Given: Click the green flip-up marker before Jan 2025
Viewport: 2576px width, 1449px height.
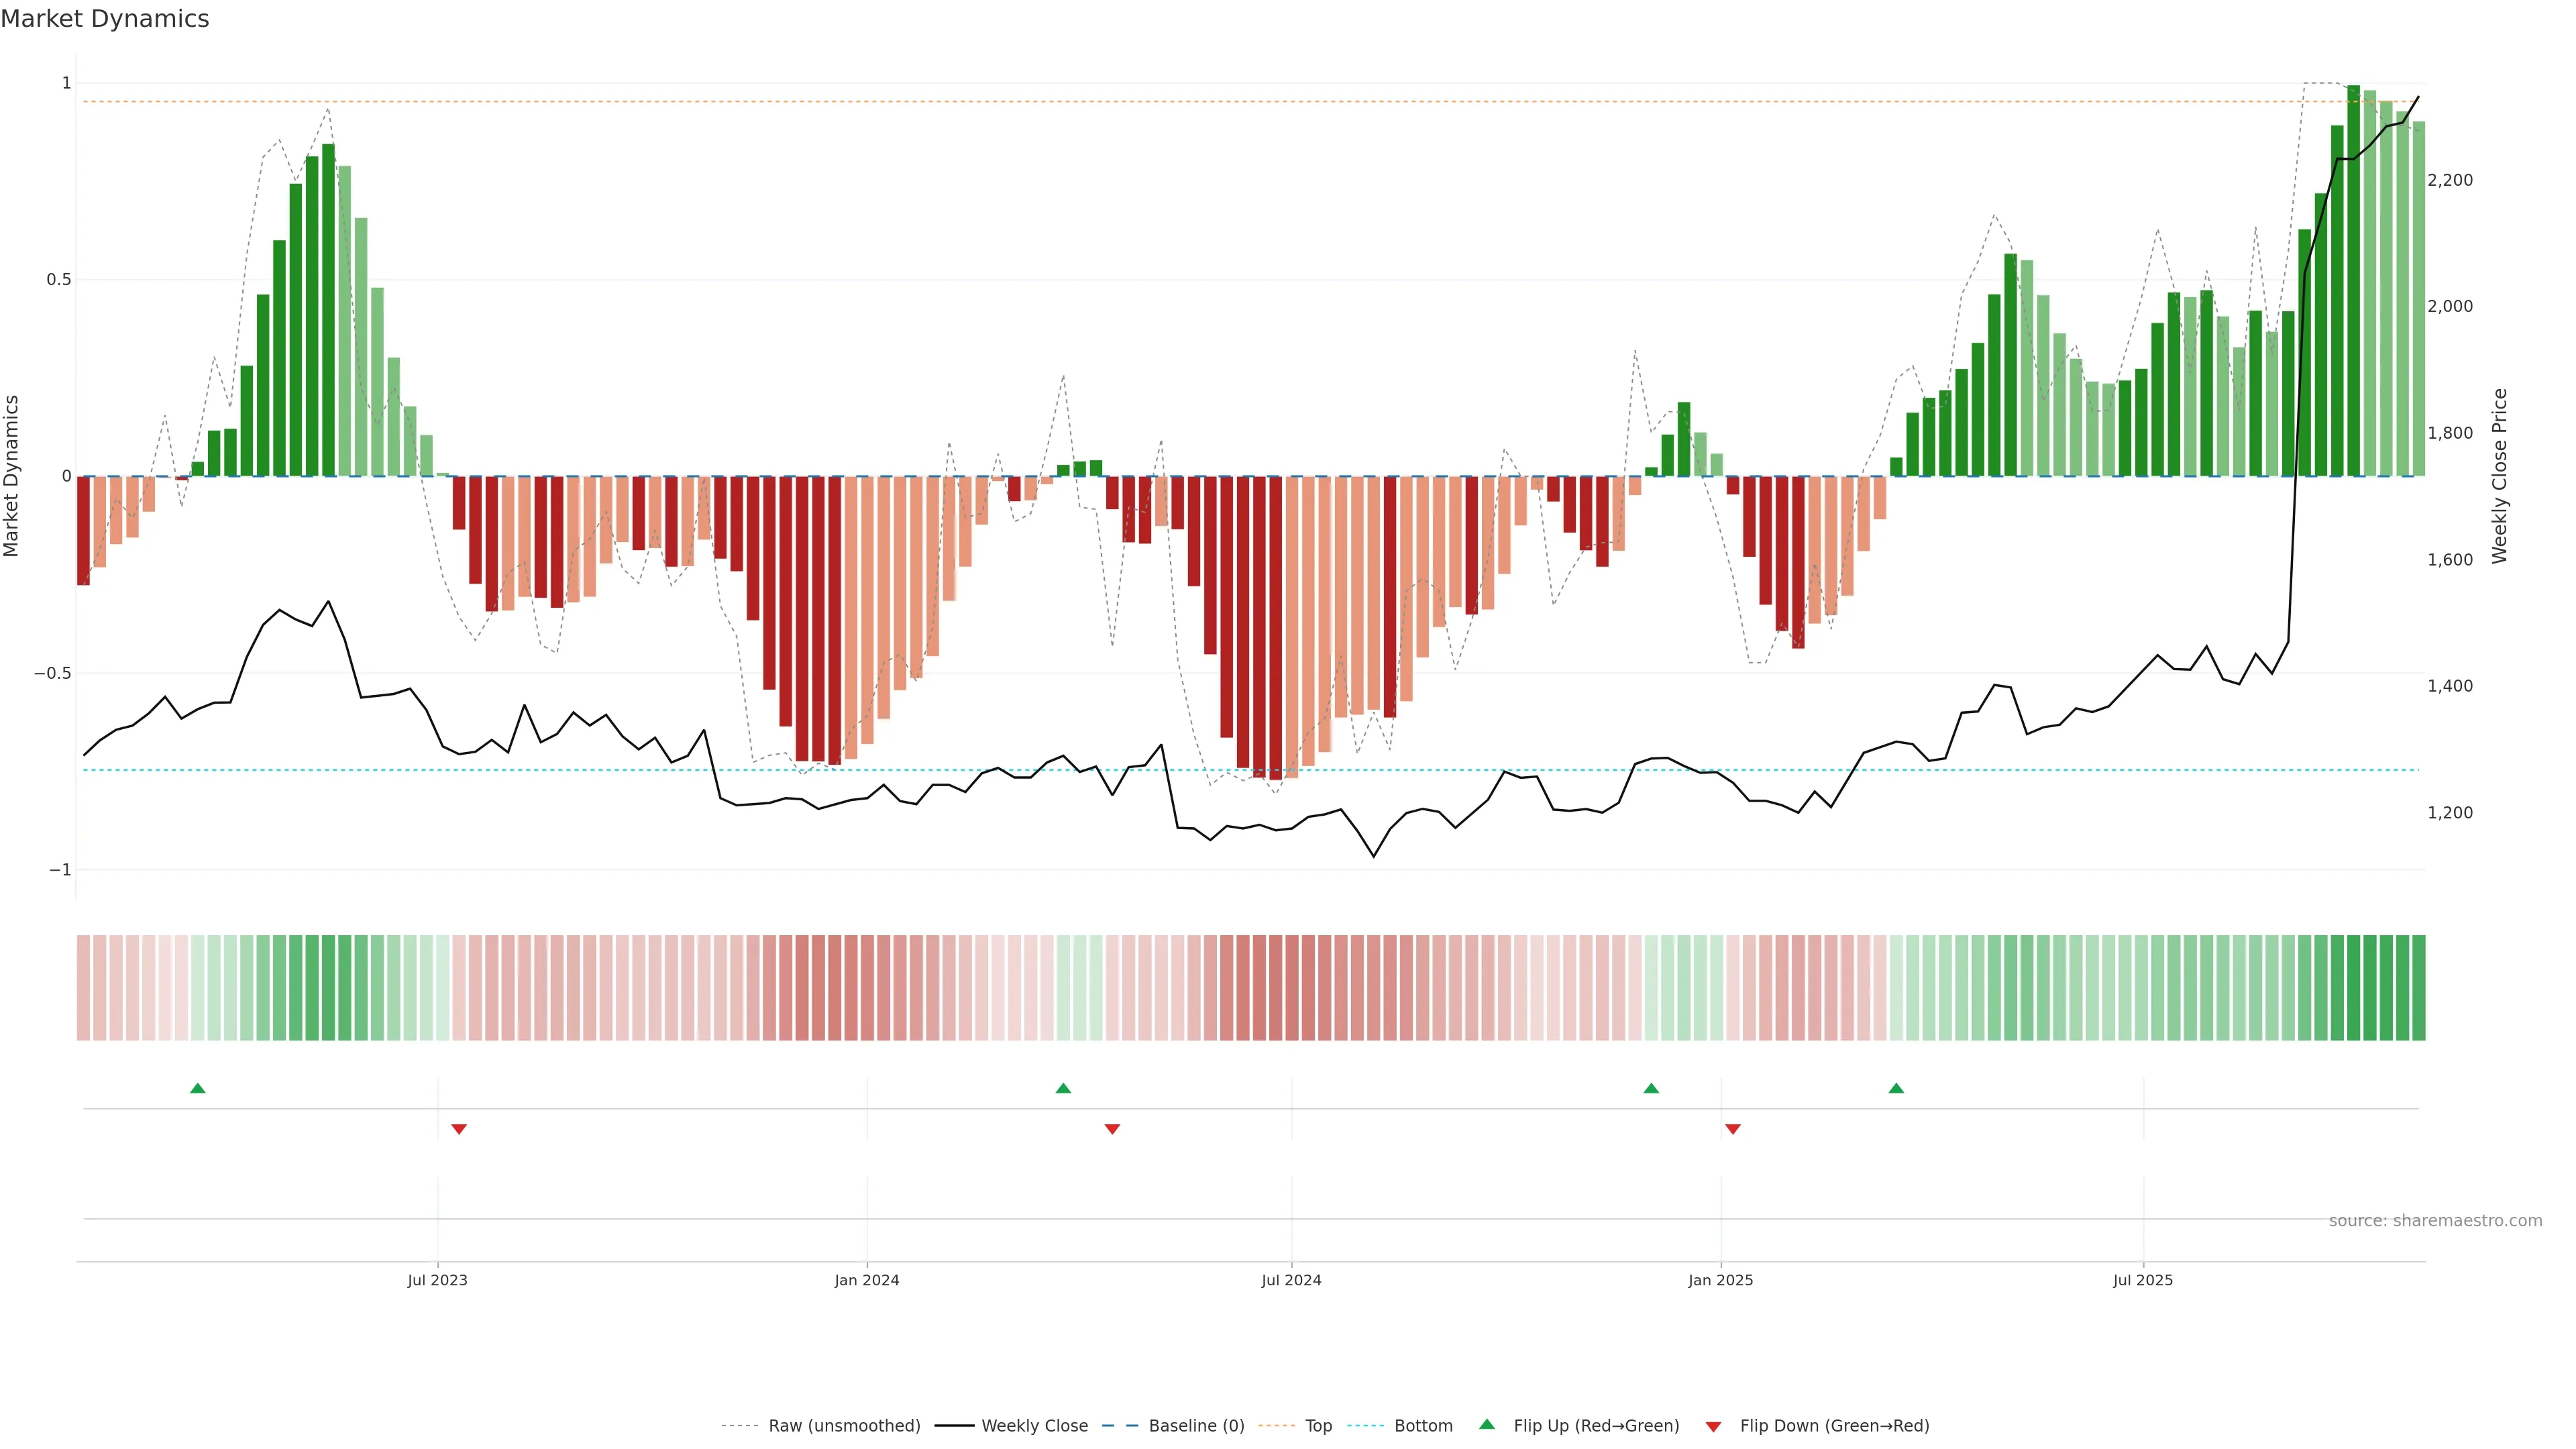Looking at the screenshot, I should (x=1651, y=1088).
